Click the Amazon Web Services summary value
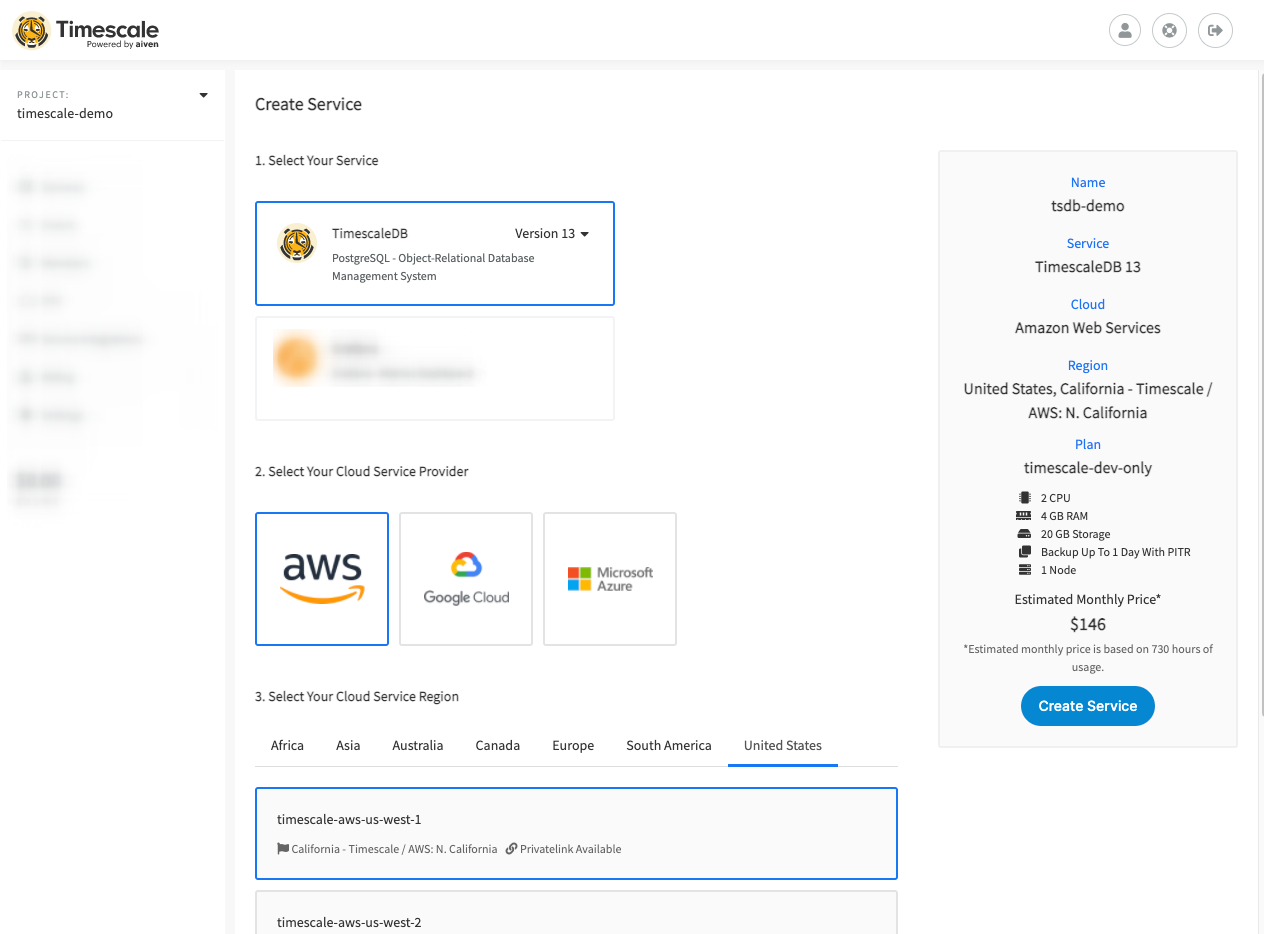1264x934 pixels. [x=1088, y=328]
